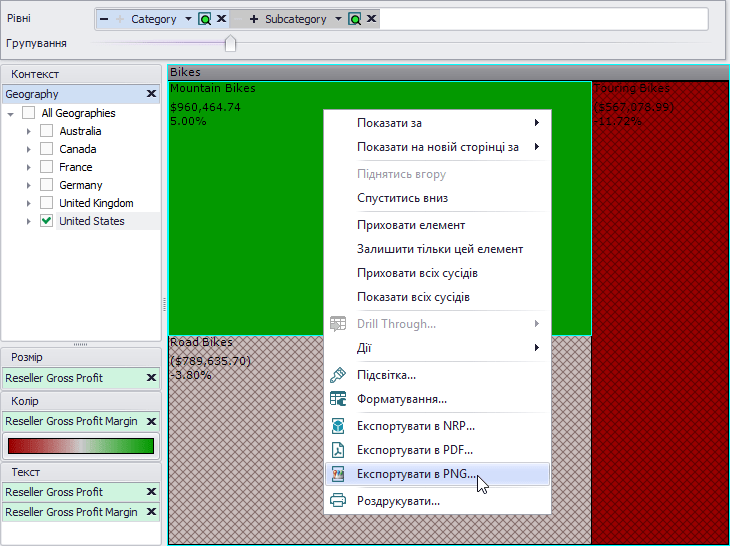This screenshot has width=730, height=546.
Task: Choose Спуститись вниз from the context menu
Action: (438, 198)
